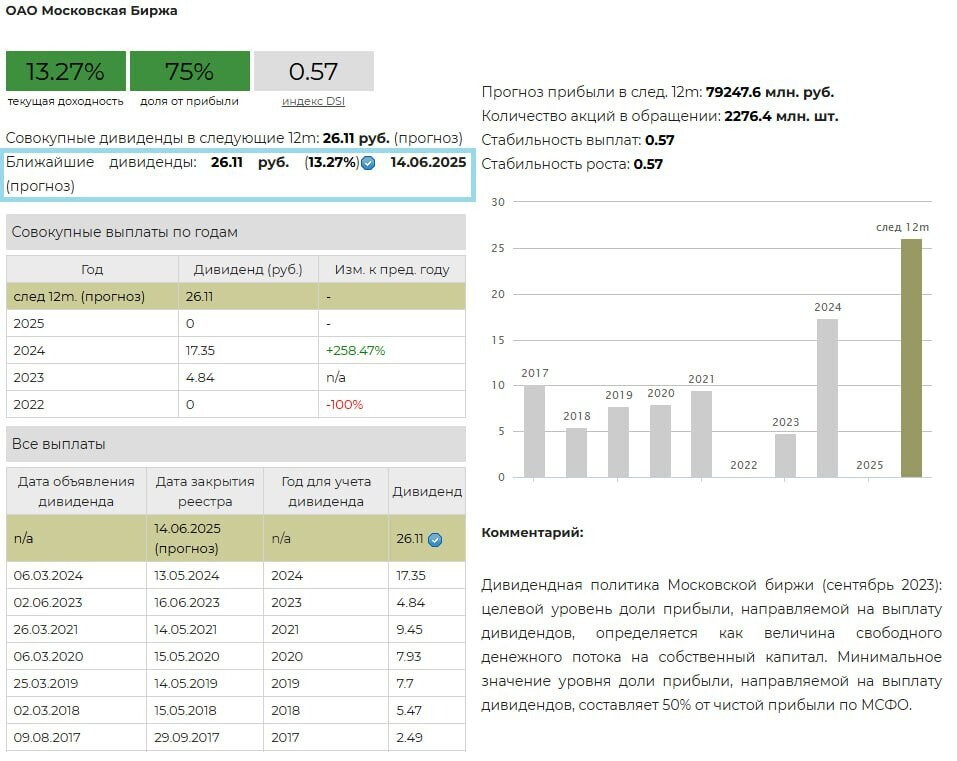Open the индекс DSI link
Viewport: 957px width, 761px height.
[313, 101]
